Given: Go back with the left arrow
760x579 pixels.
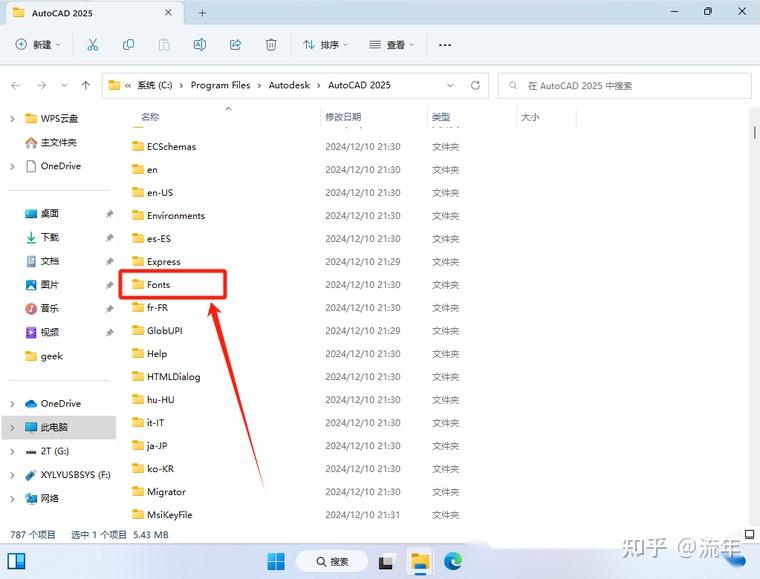Looking at the screenshot, I should pos(16,86).
